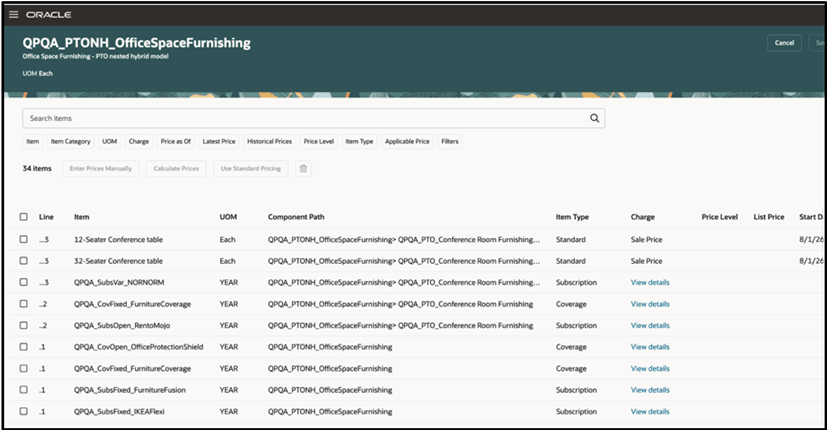Select the QPQA_CovOpen_OfficeProtectionShield item name
The height and width of the screenshot is (432, 829).
click(139, 347)
